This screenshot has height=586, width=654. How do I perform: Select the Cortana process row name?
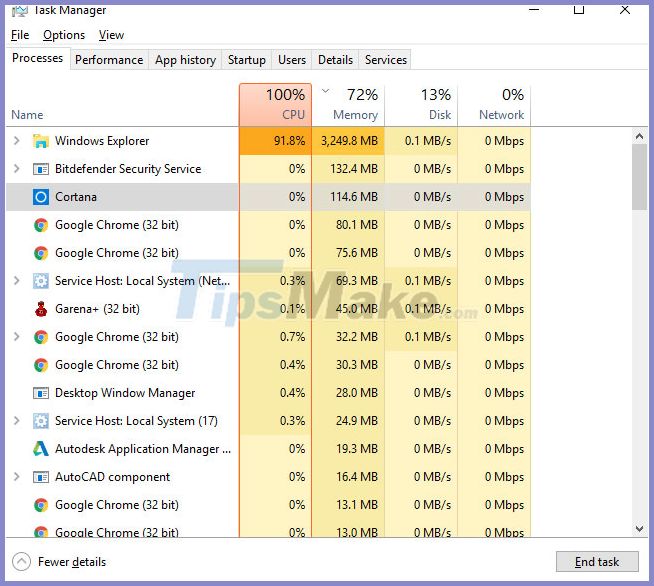(76, 197)
